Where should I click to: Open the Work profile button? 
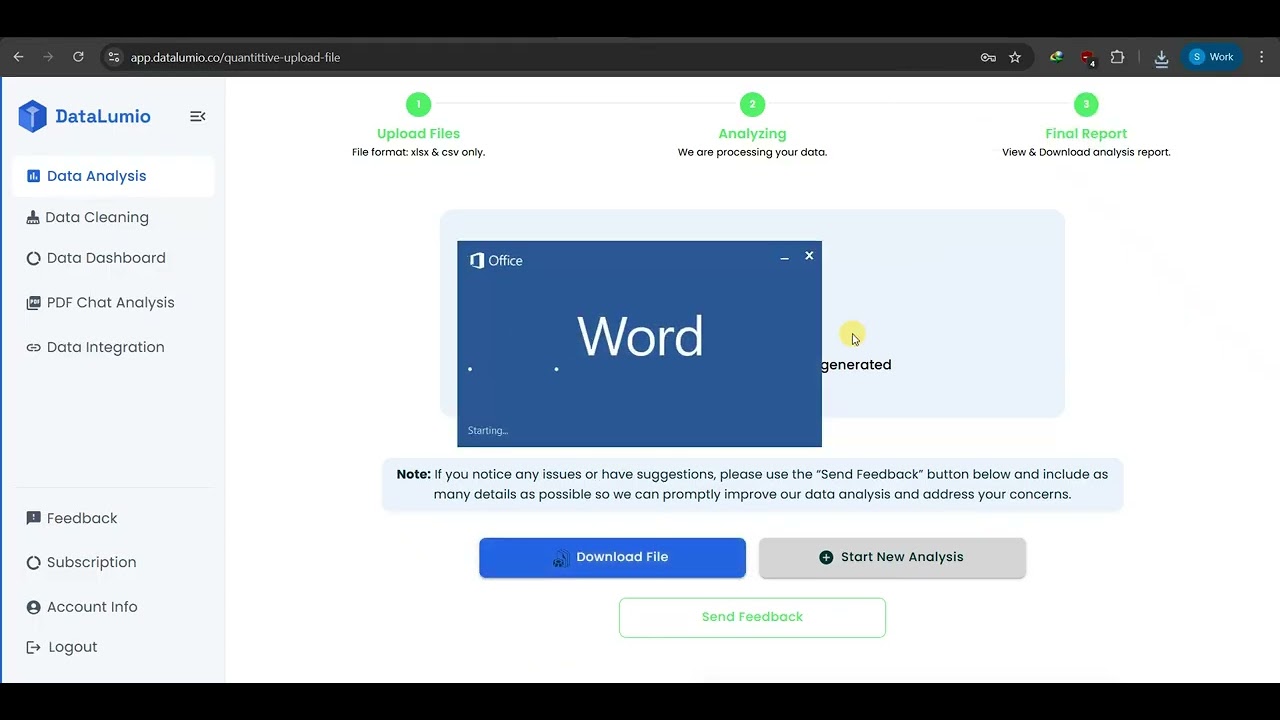pos(1211,57)
